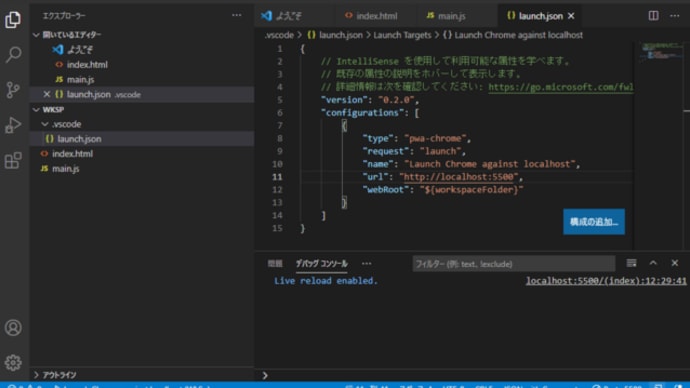Select index.html in open editors list
690x388 pixels.
pos(141,65)
